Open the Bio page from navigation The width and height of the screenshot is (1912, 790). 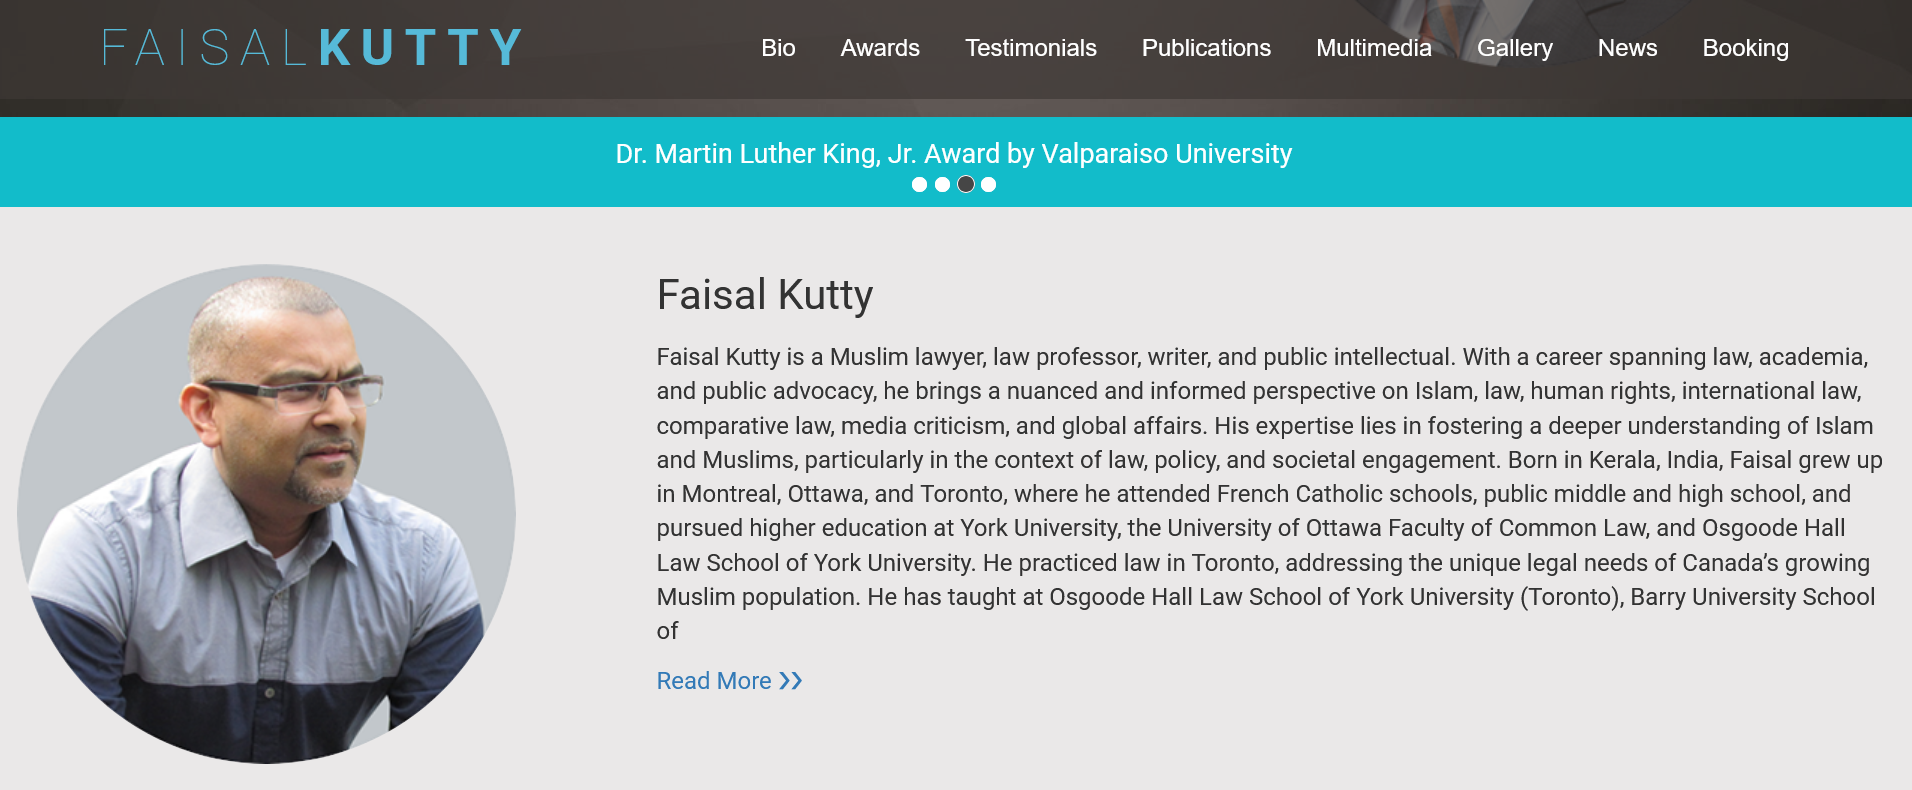[778, 48]
